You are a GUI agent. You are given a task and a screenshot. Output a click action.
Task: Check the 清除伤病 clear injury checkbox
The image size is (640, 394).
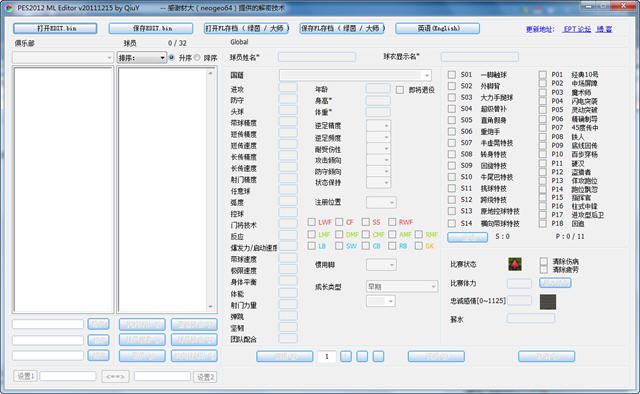[544, 261]
